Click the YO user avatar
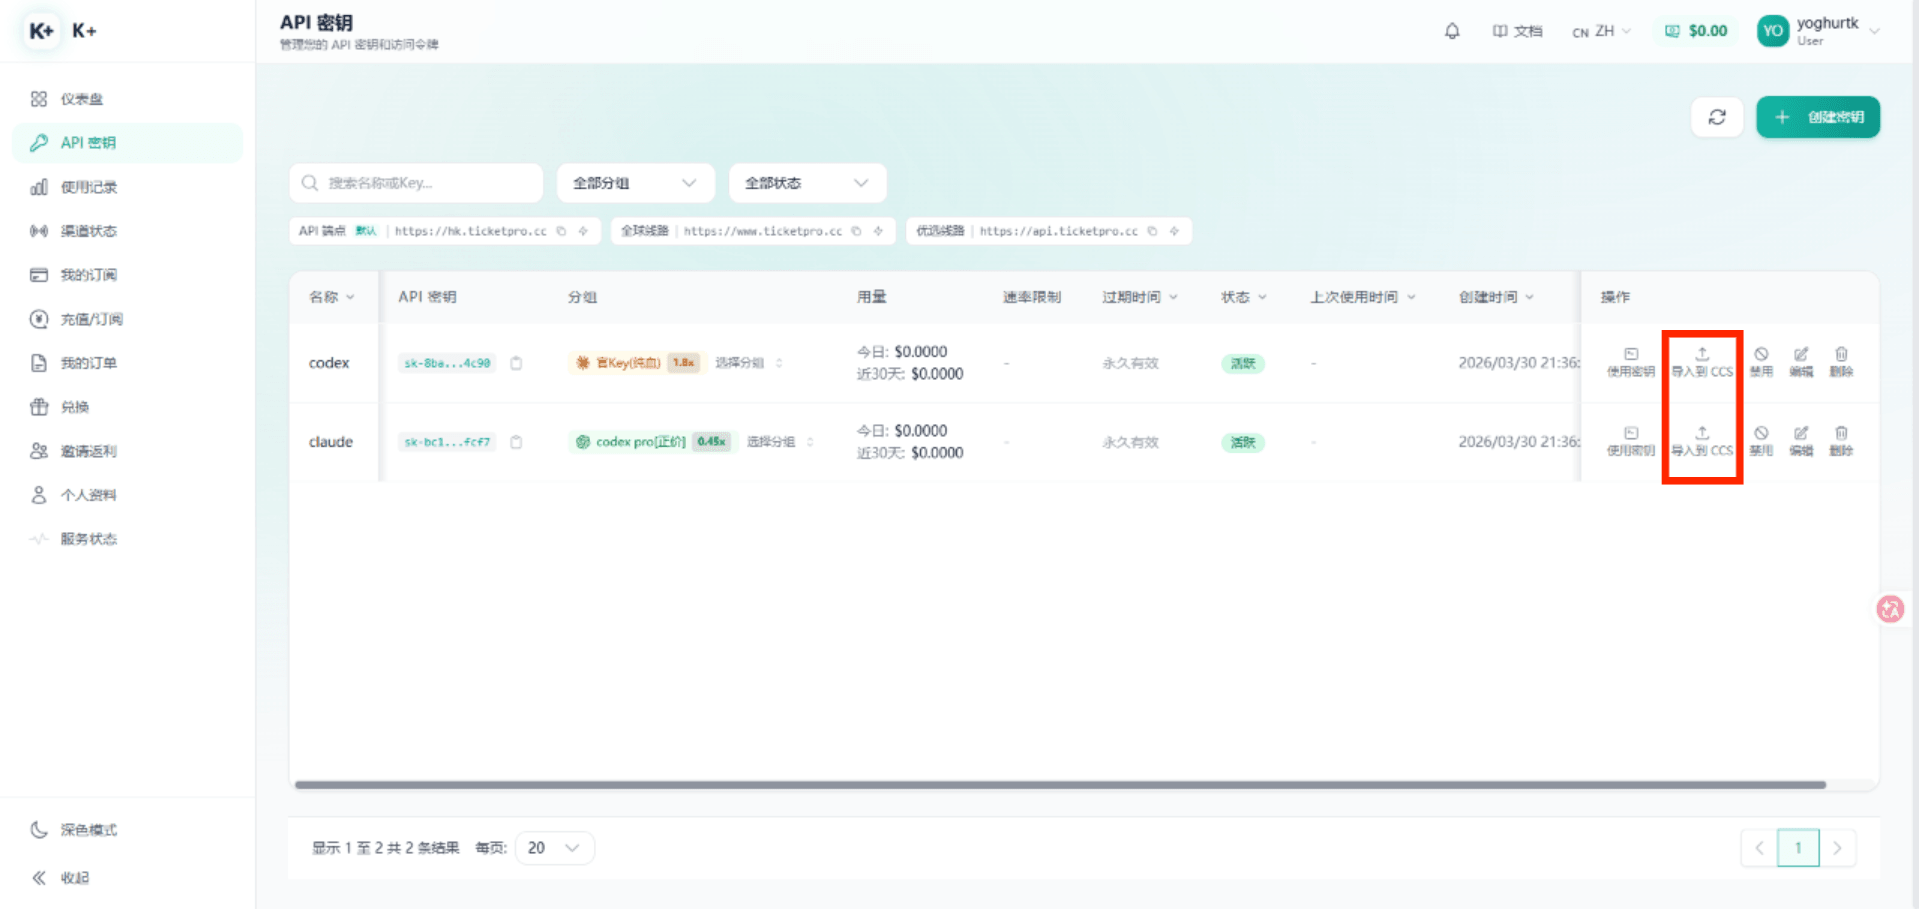Viewport: 1919px width, 909px height. point(1773,31)
